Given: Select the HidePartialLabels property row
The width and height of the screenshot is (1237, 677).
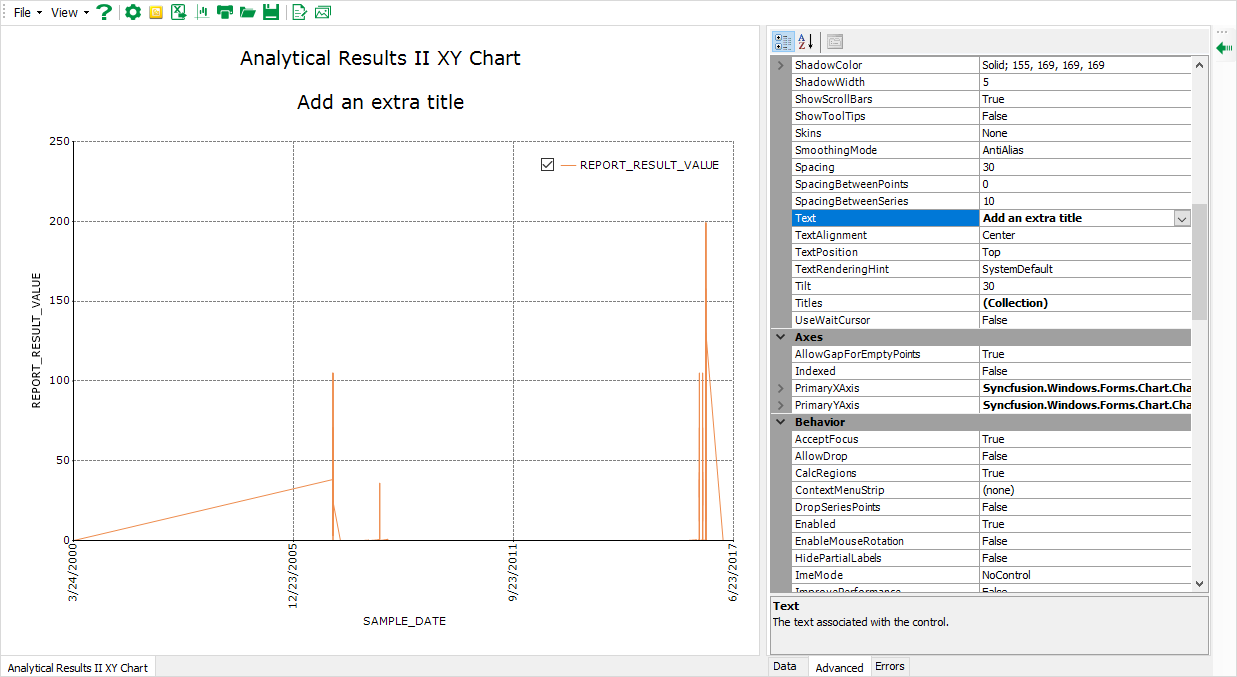Looking at the screenshot, I should pos(991,558).
